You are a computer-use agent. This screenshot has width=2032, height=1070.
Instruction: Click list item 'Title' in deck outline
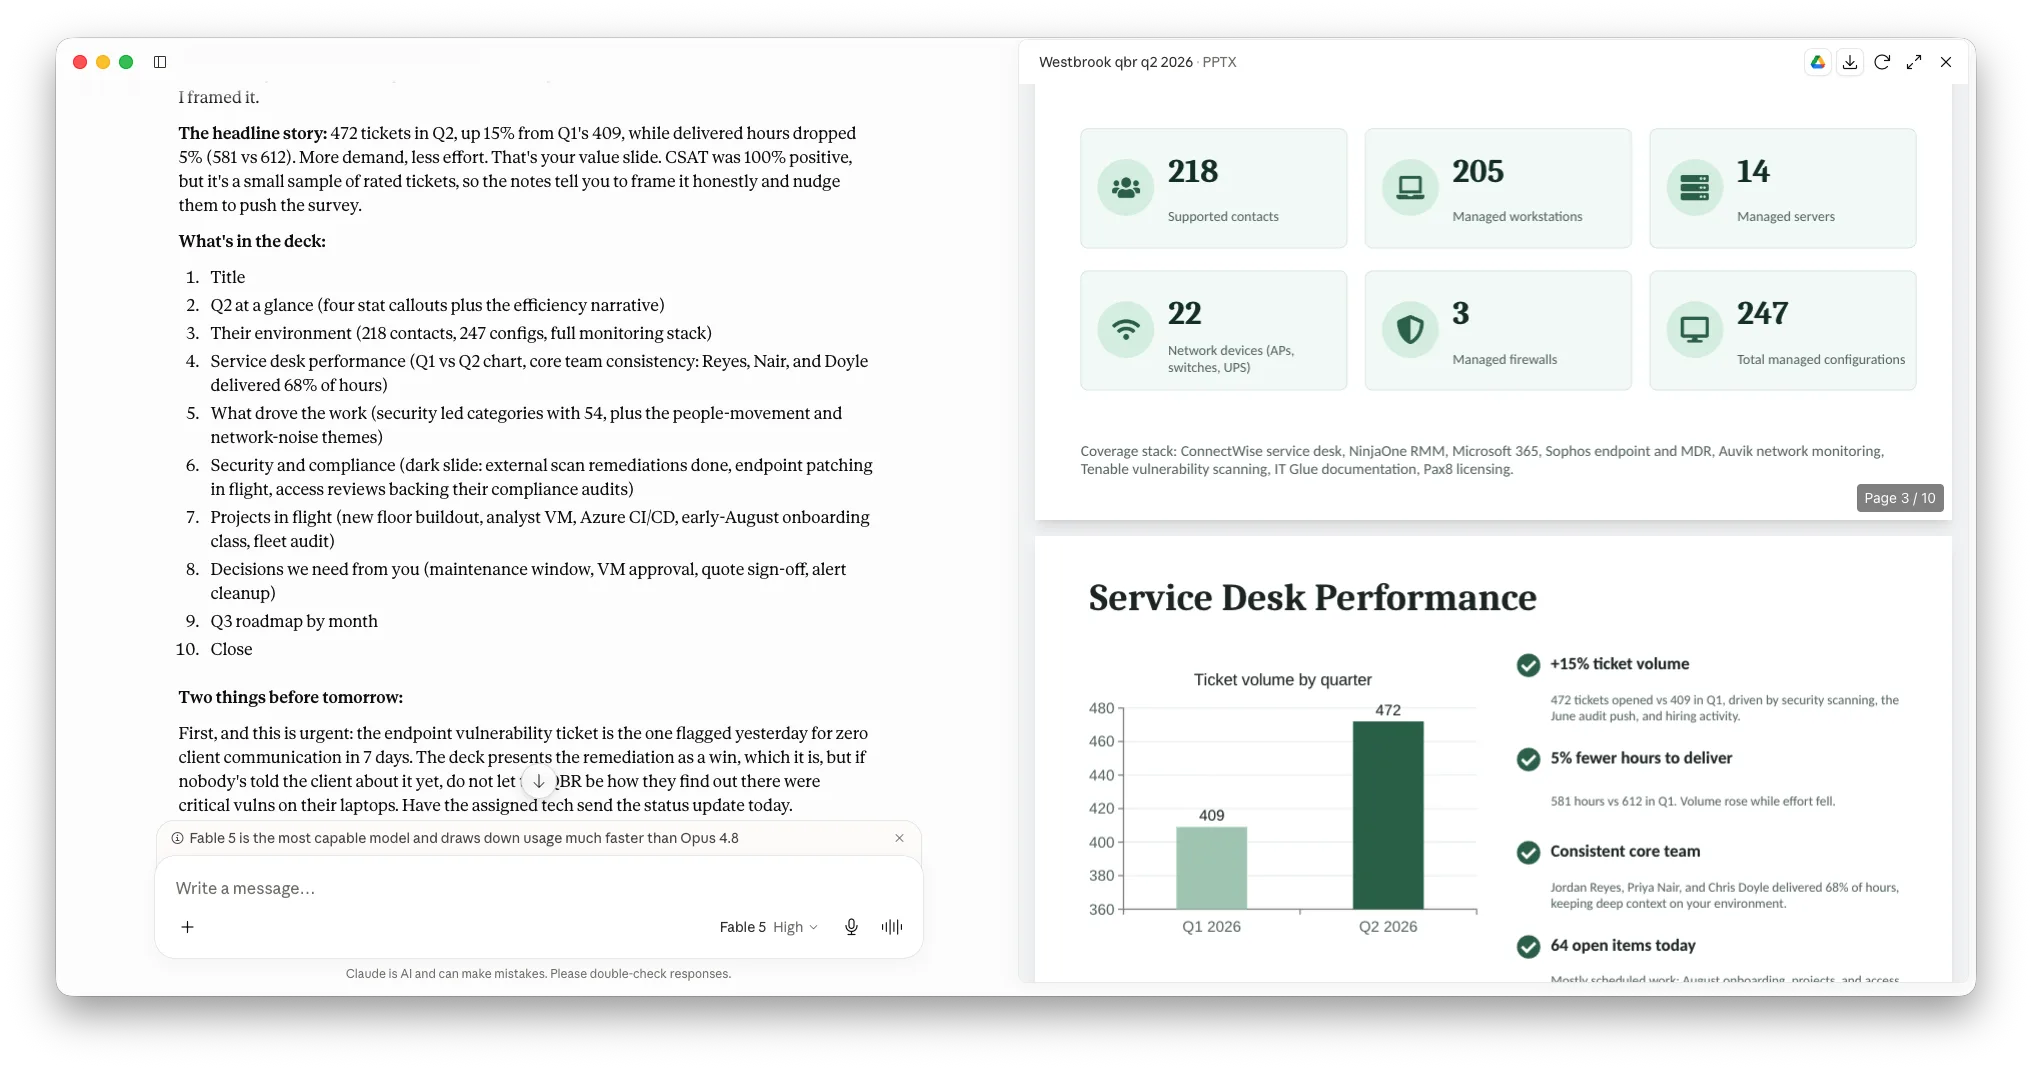228,277
